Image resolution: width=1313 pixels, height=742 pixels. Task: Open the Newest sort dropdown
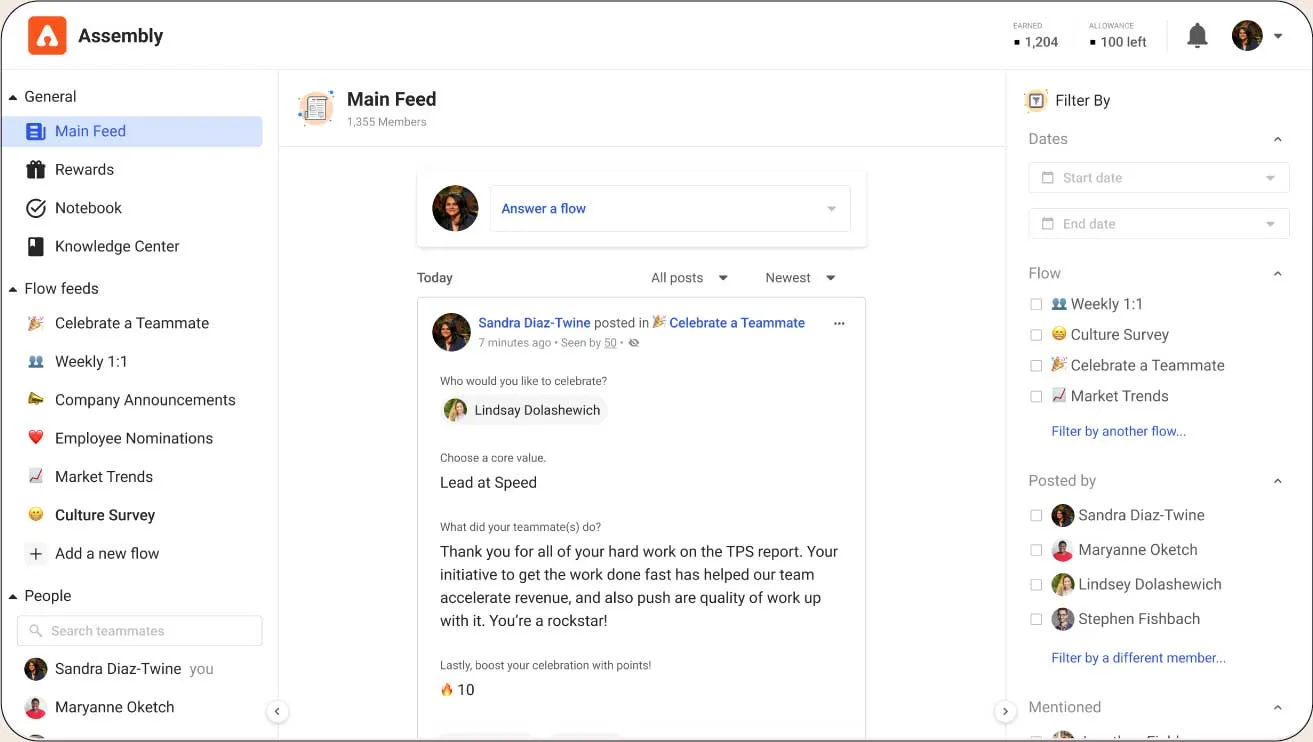pyautogui.click(x=798, y=277)
